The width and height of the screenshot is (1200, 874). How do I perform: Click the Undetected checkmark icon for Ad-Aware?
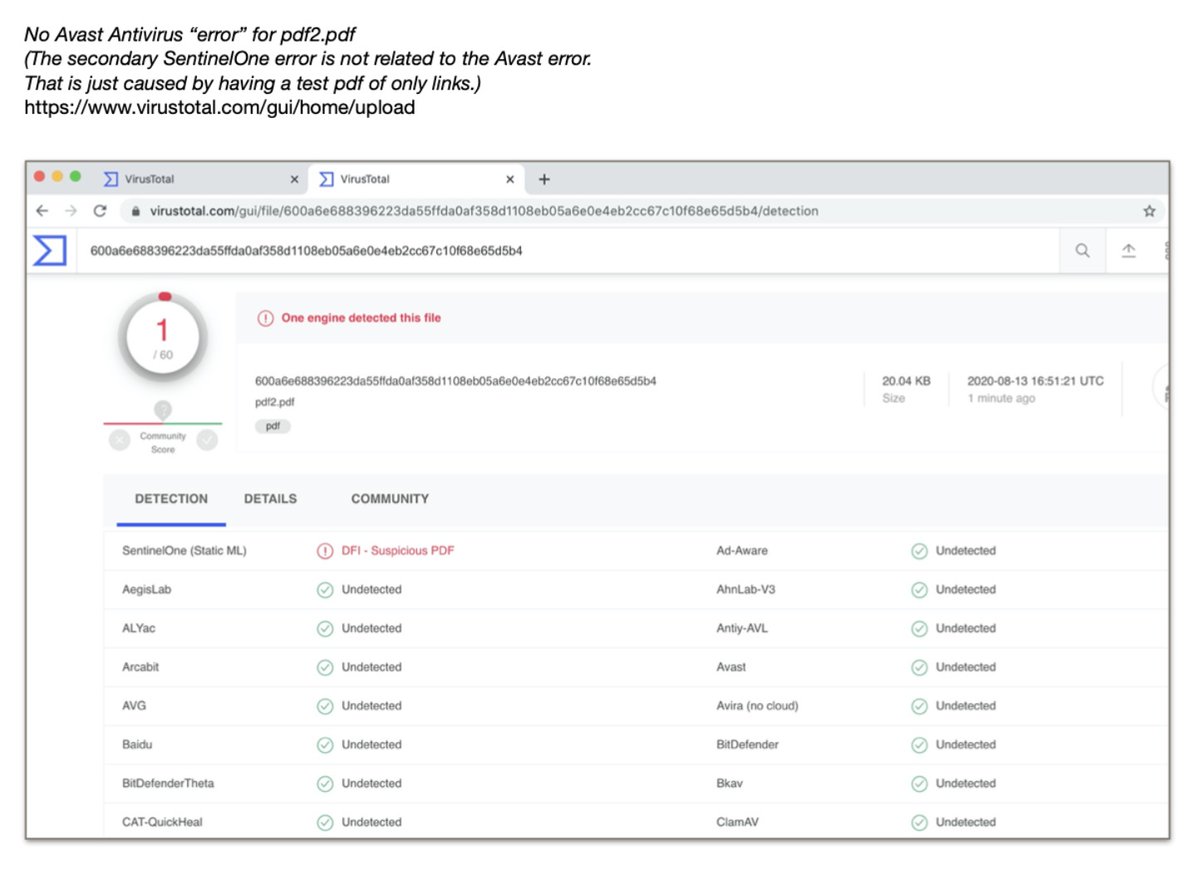click(919, 551)
